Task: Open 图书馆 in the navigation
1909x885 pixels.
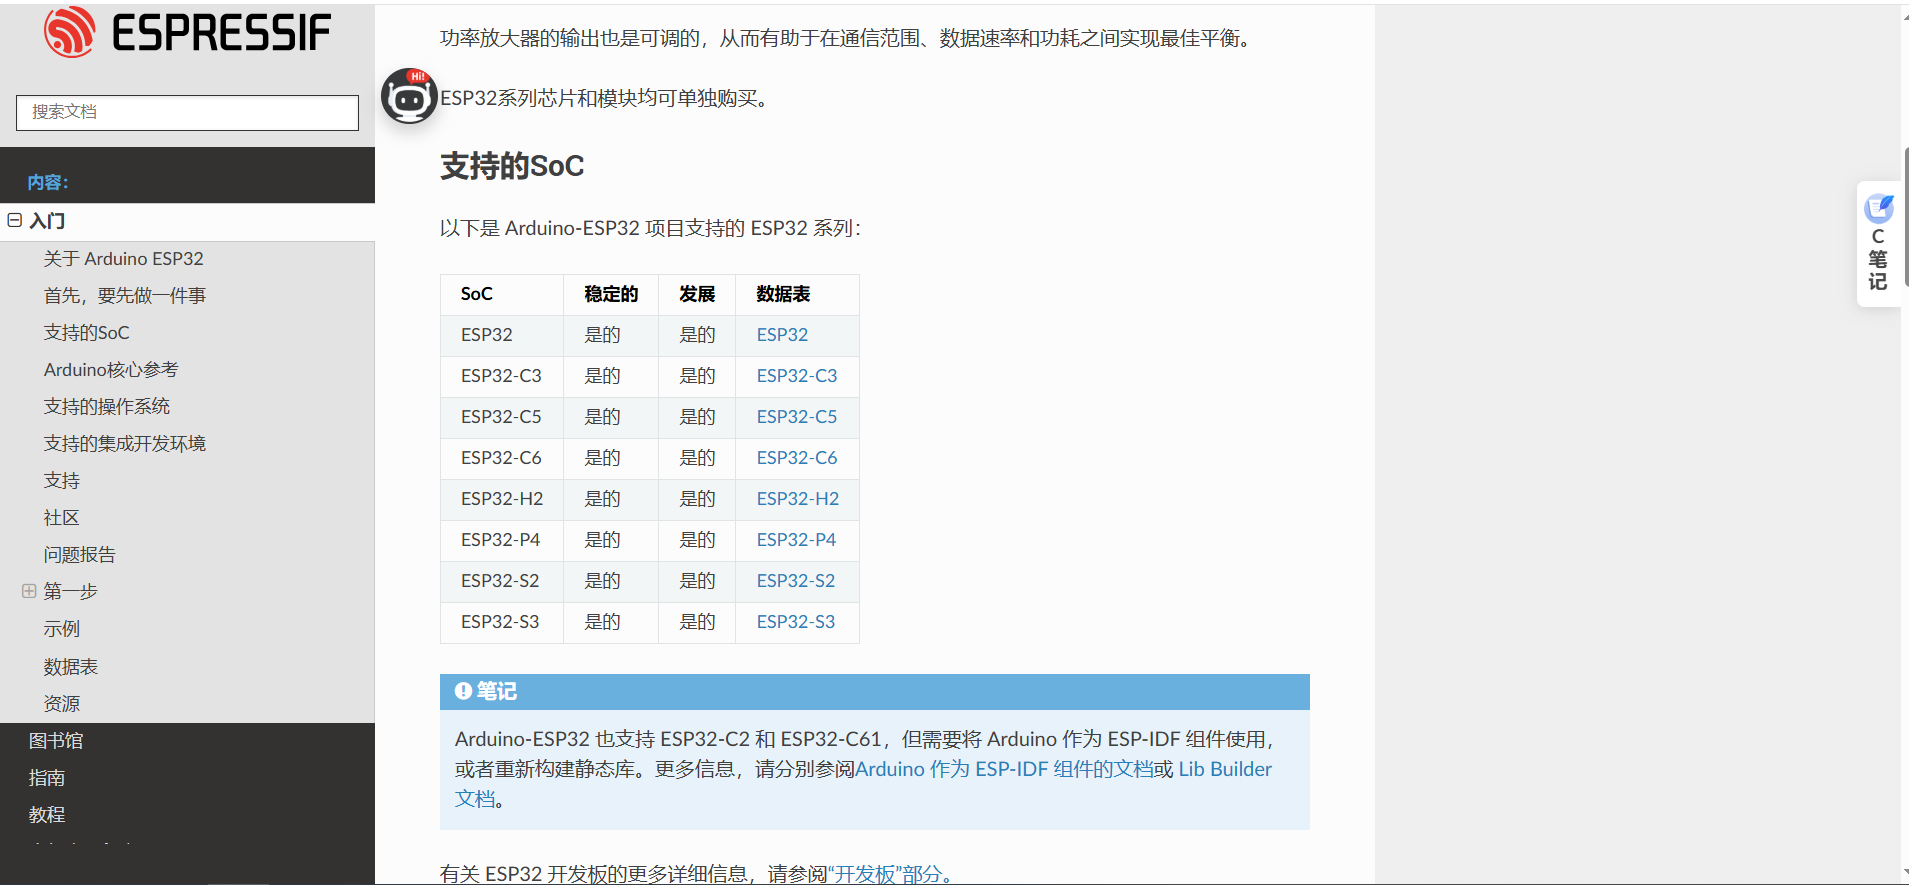Action: pyautogui.click(x=56, y=741)
